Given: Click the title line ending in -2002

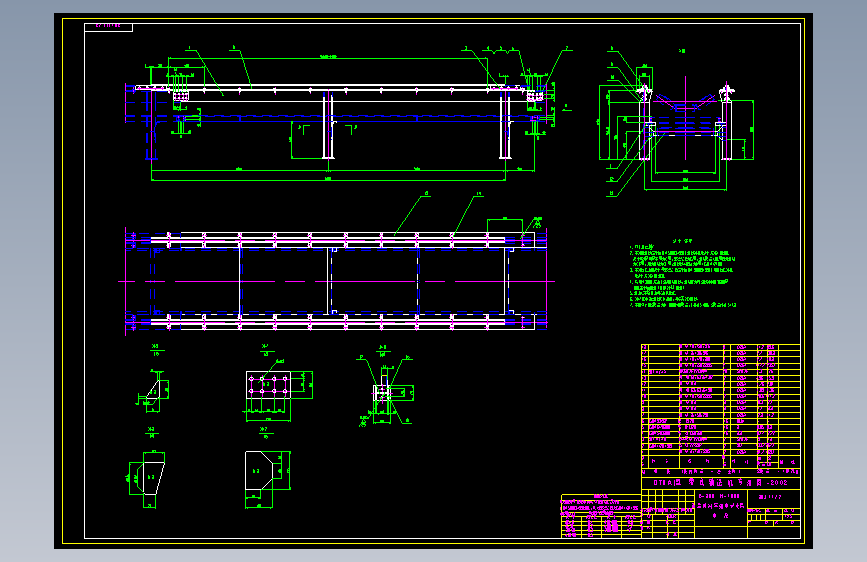Looking at the screenshot, I should [720, 482].
